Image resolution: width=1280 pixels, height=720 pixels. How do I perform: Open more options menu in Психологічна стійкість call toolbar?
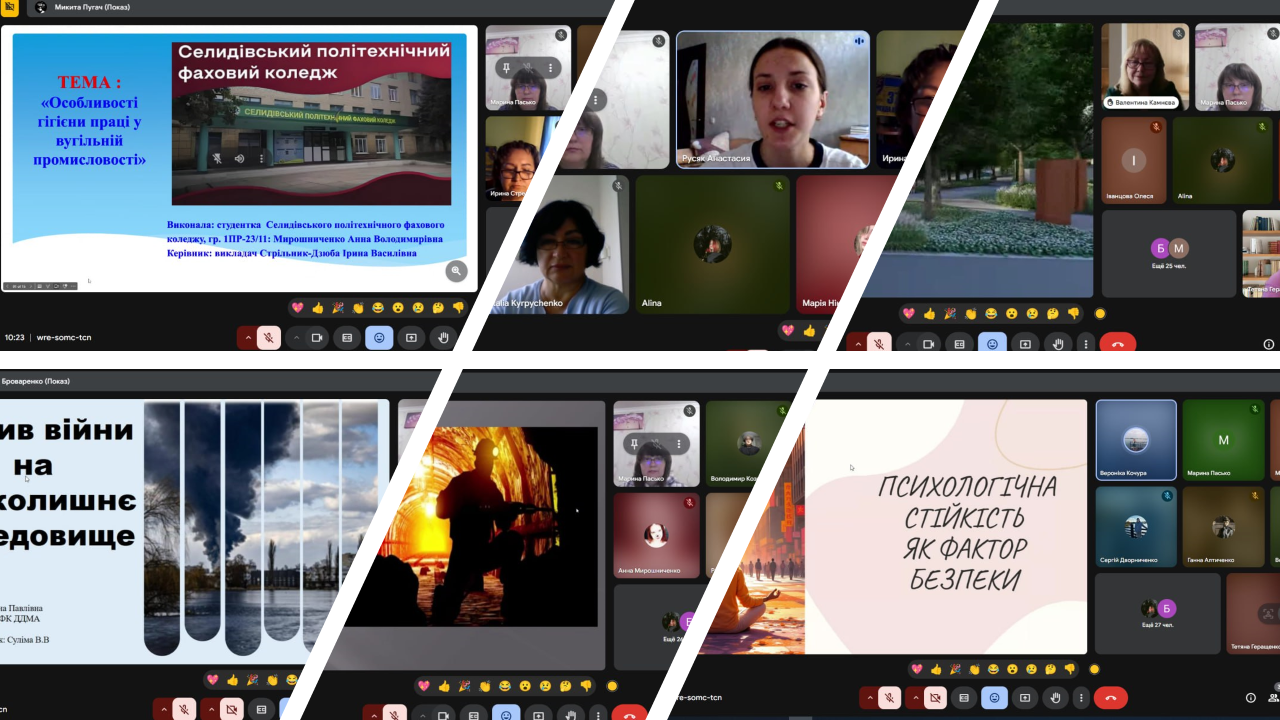[1080, 698]
